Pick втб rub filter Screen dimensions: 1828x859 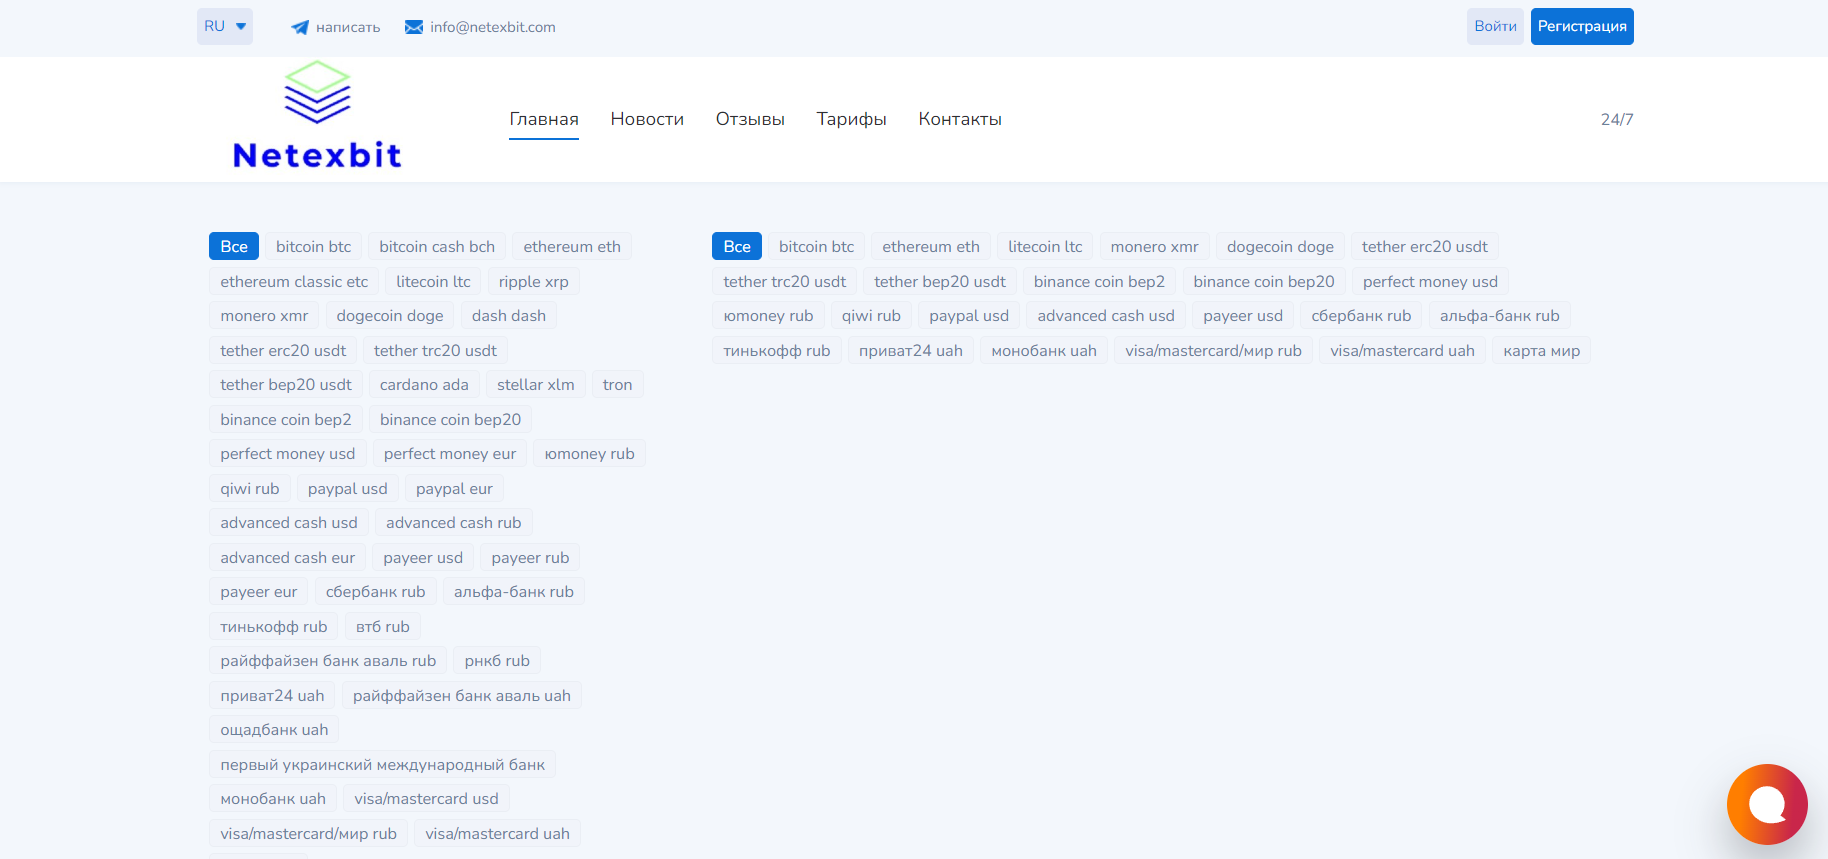coord(383,627)
